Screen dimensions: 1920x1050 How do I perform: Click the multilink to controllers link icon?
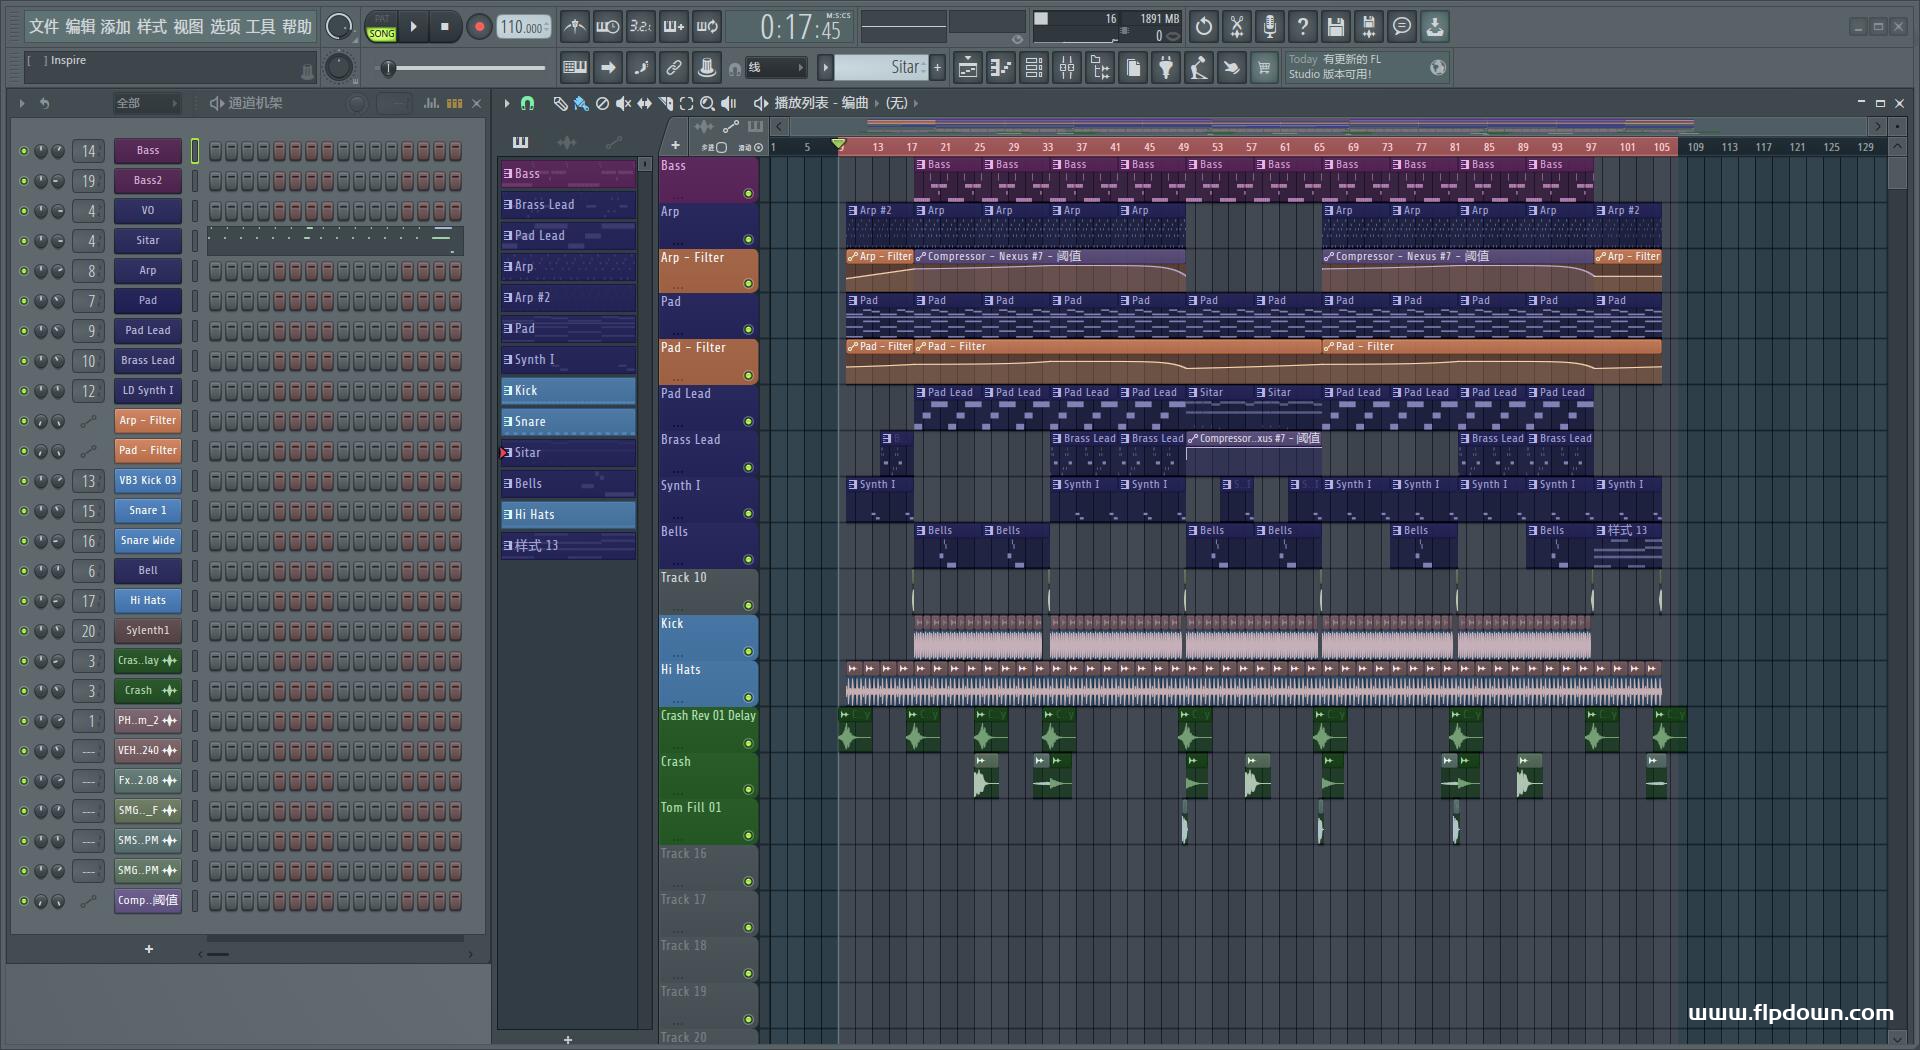click(x=674, y=68)
